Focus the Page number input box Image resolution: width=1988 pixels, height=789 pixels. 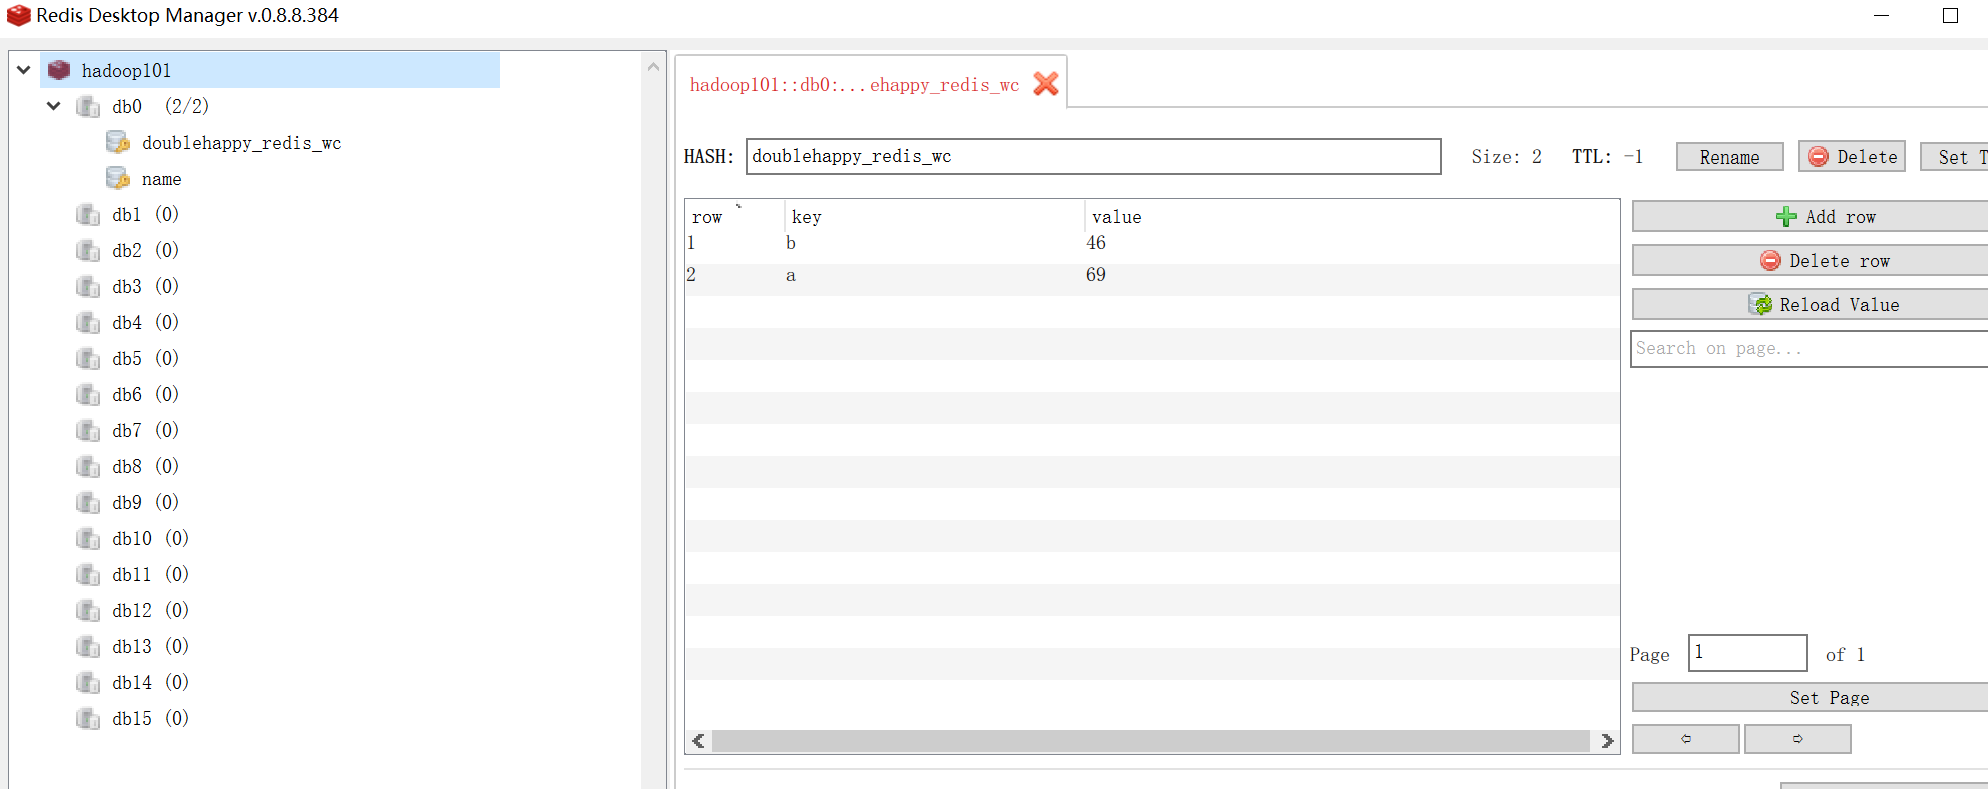[x=1748, y=653]
